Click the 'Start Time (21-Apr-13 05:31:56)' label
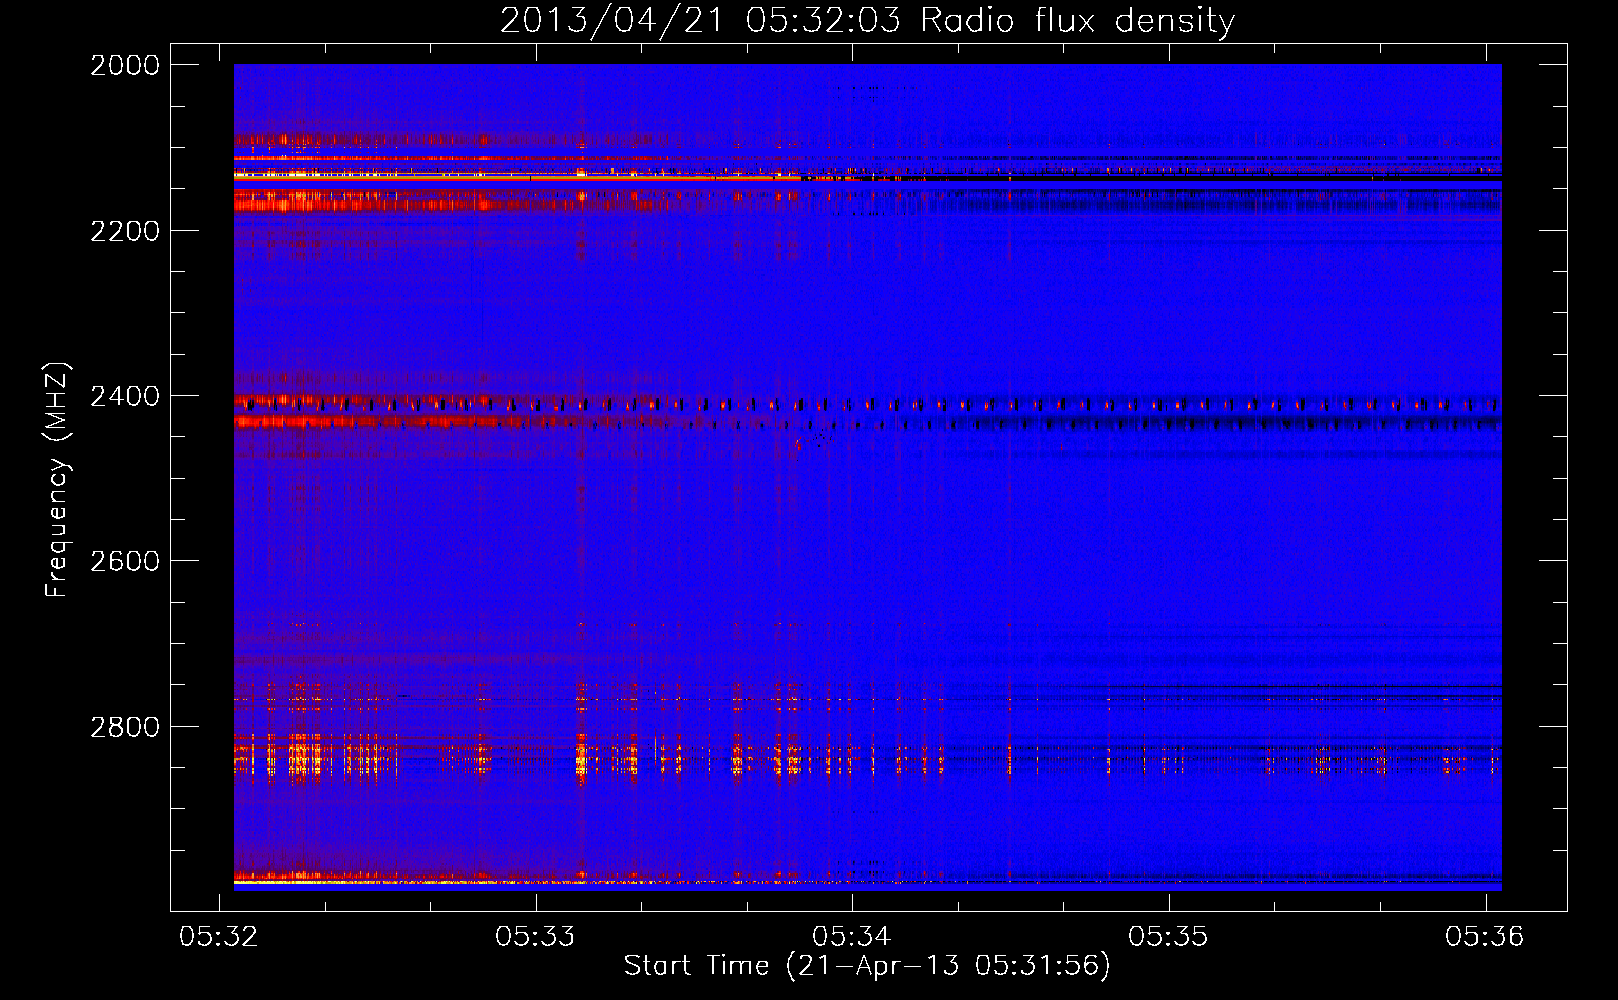Image resolution: width=1618 pixels, height=1000 pixels. click(x=867, y=966)
